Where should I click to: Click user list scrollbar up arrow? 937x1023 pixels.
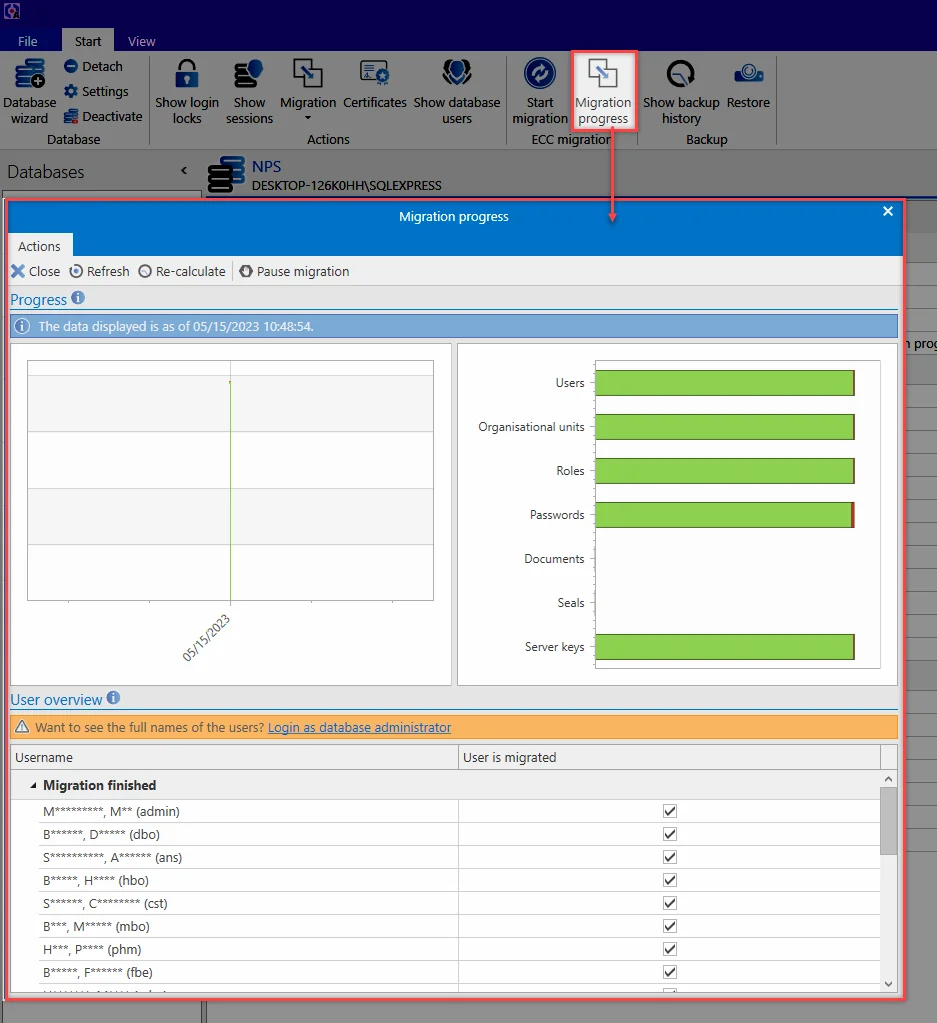[888, 779]
